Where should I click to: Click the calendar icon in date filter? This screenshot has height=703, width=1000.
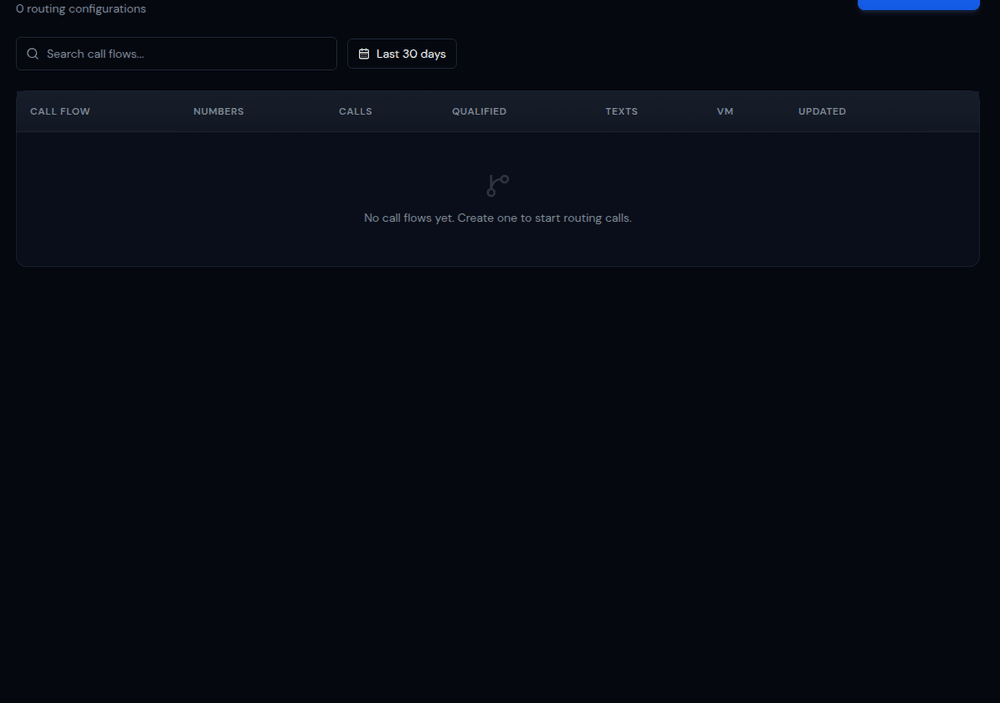(364, 54)
